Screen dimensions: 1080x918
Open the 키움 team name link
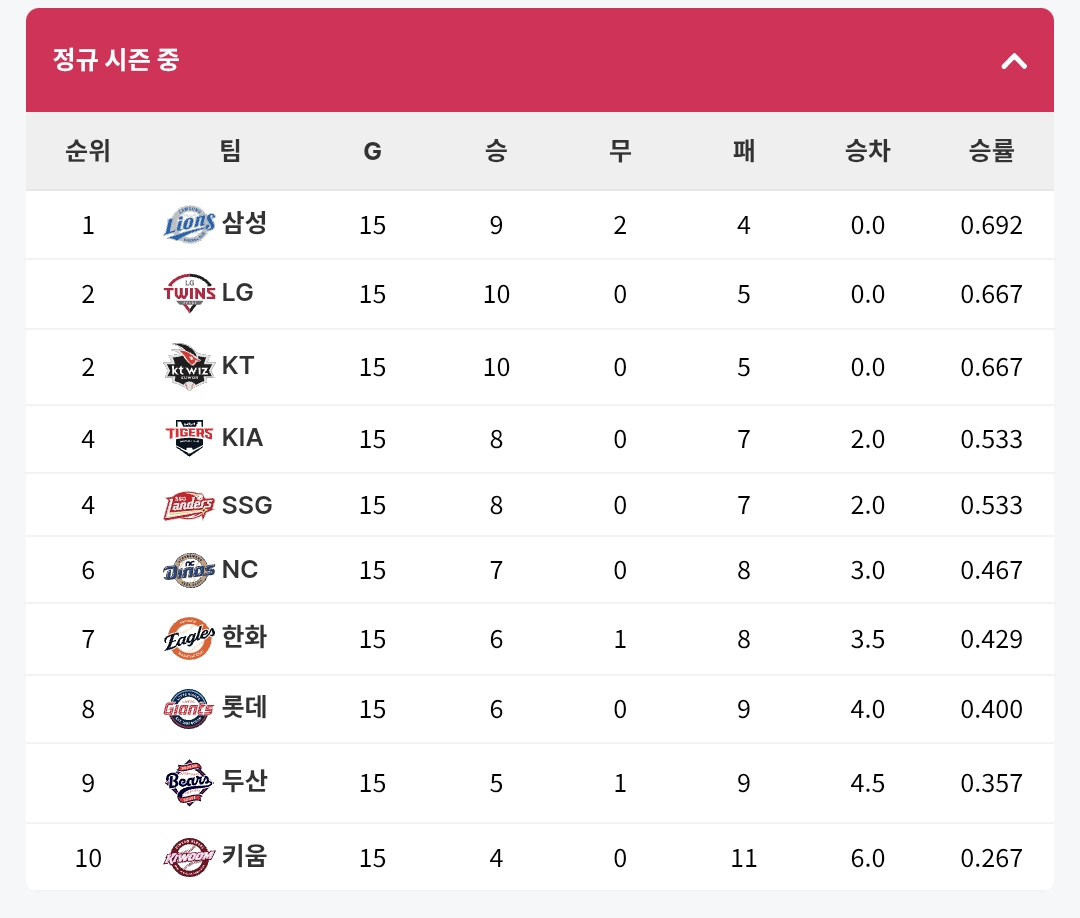point(245,856)
